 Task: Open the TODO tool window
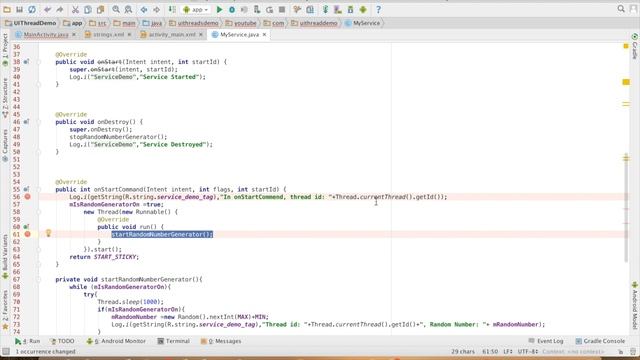coord(62,341)
